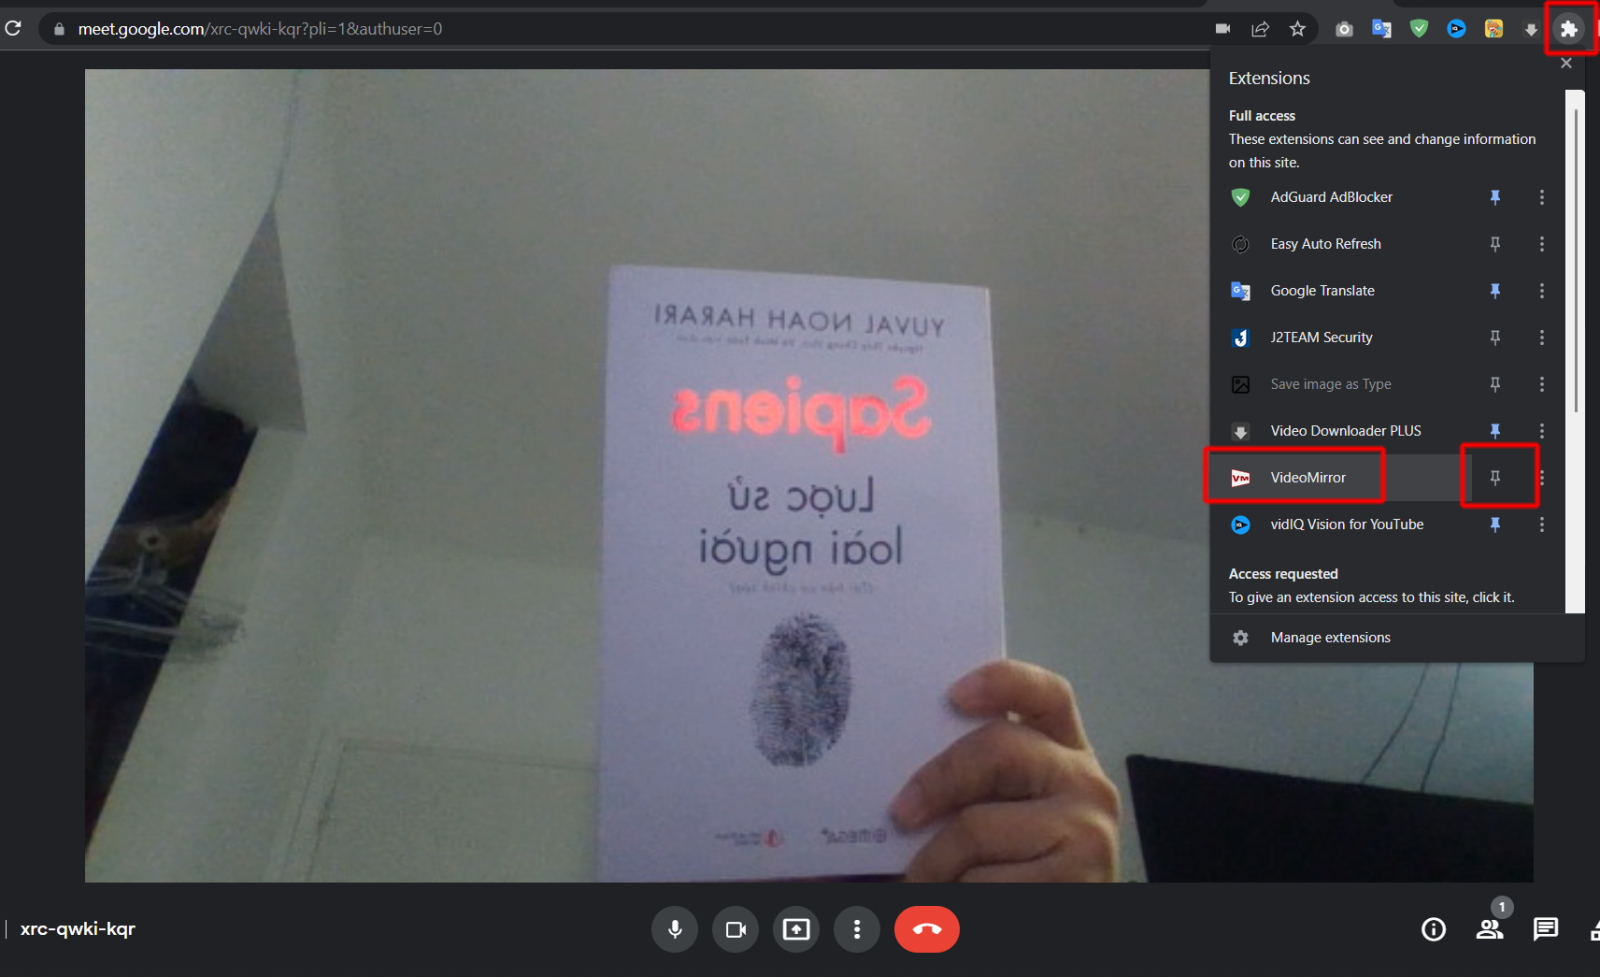The width and height of the screenshot is (1600, 977).
Task: Pin Save image as Type extension
Action: [1495, 384]
